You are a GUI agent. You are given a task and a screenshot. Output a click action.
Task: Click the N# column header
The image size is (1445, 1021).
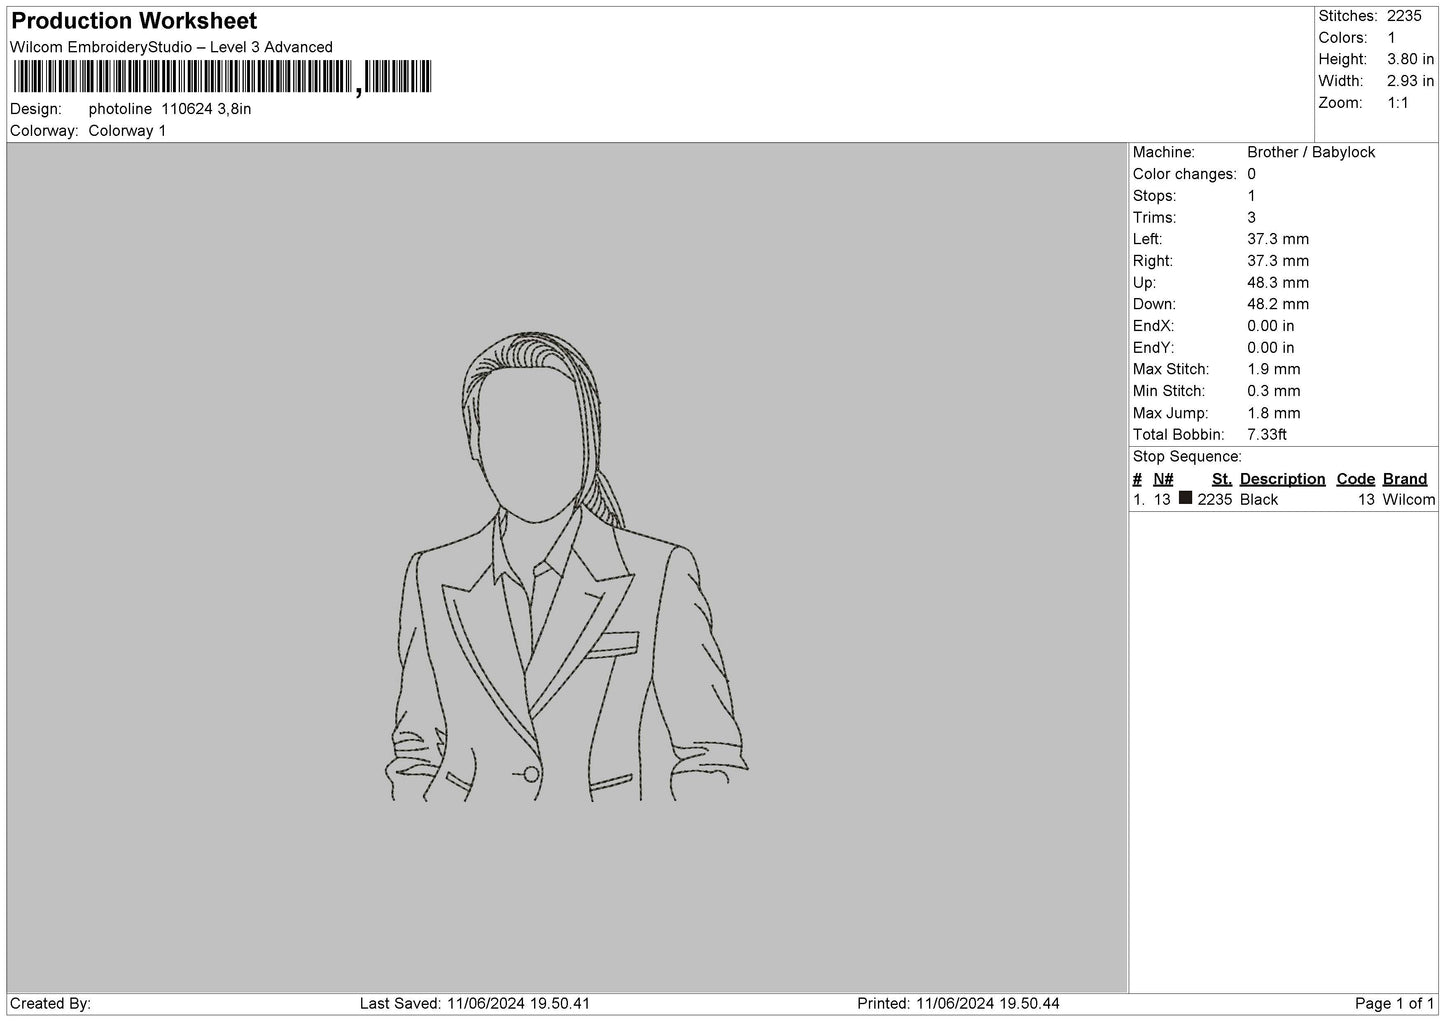click(1163, 479)
